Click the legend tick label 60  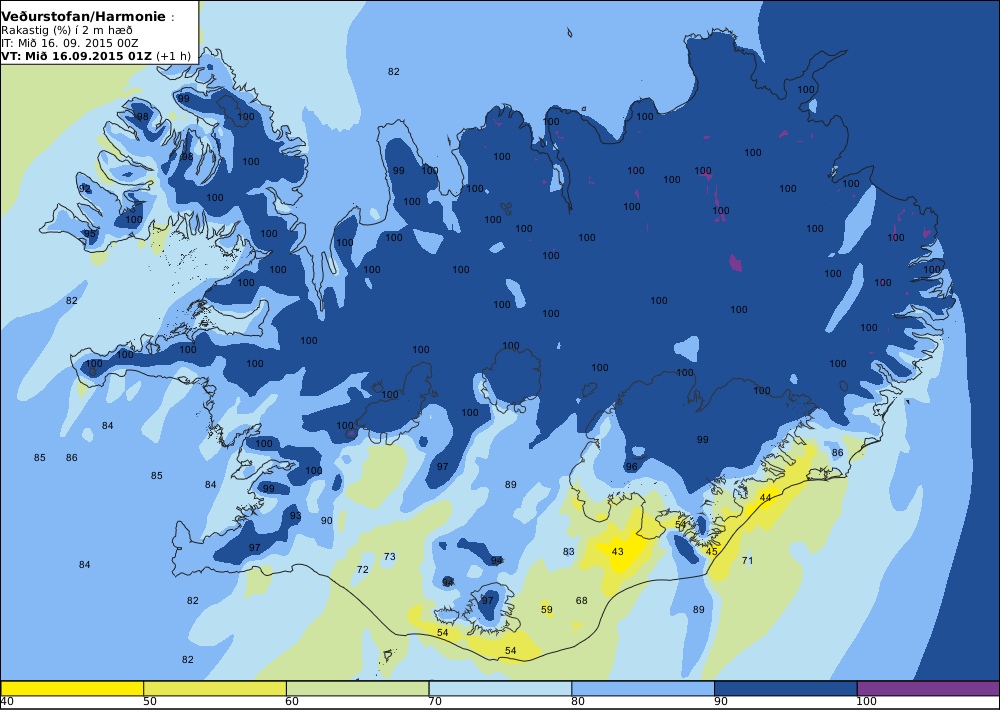[x=292, y=701]
